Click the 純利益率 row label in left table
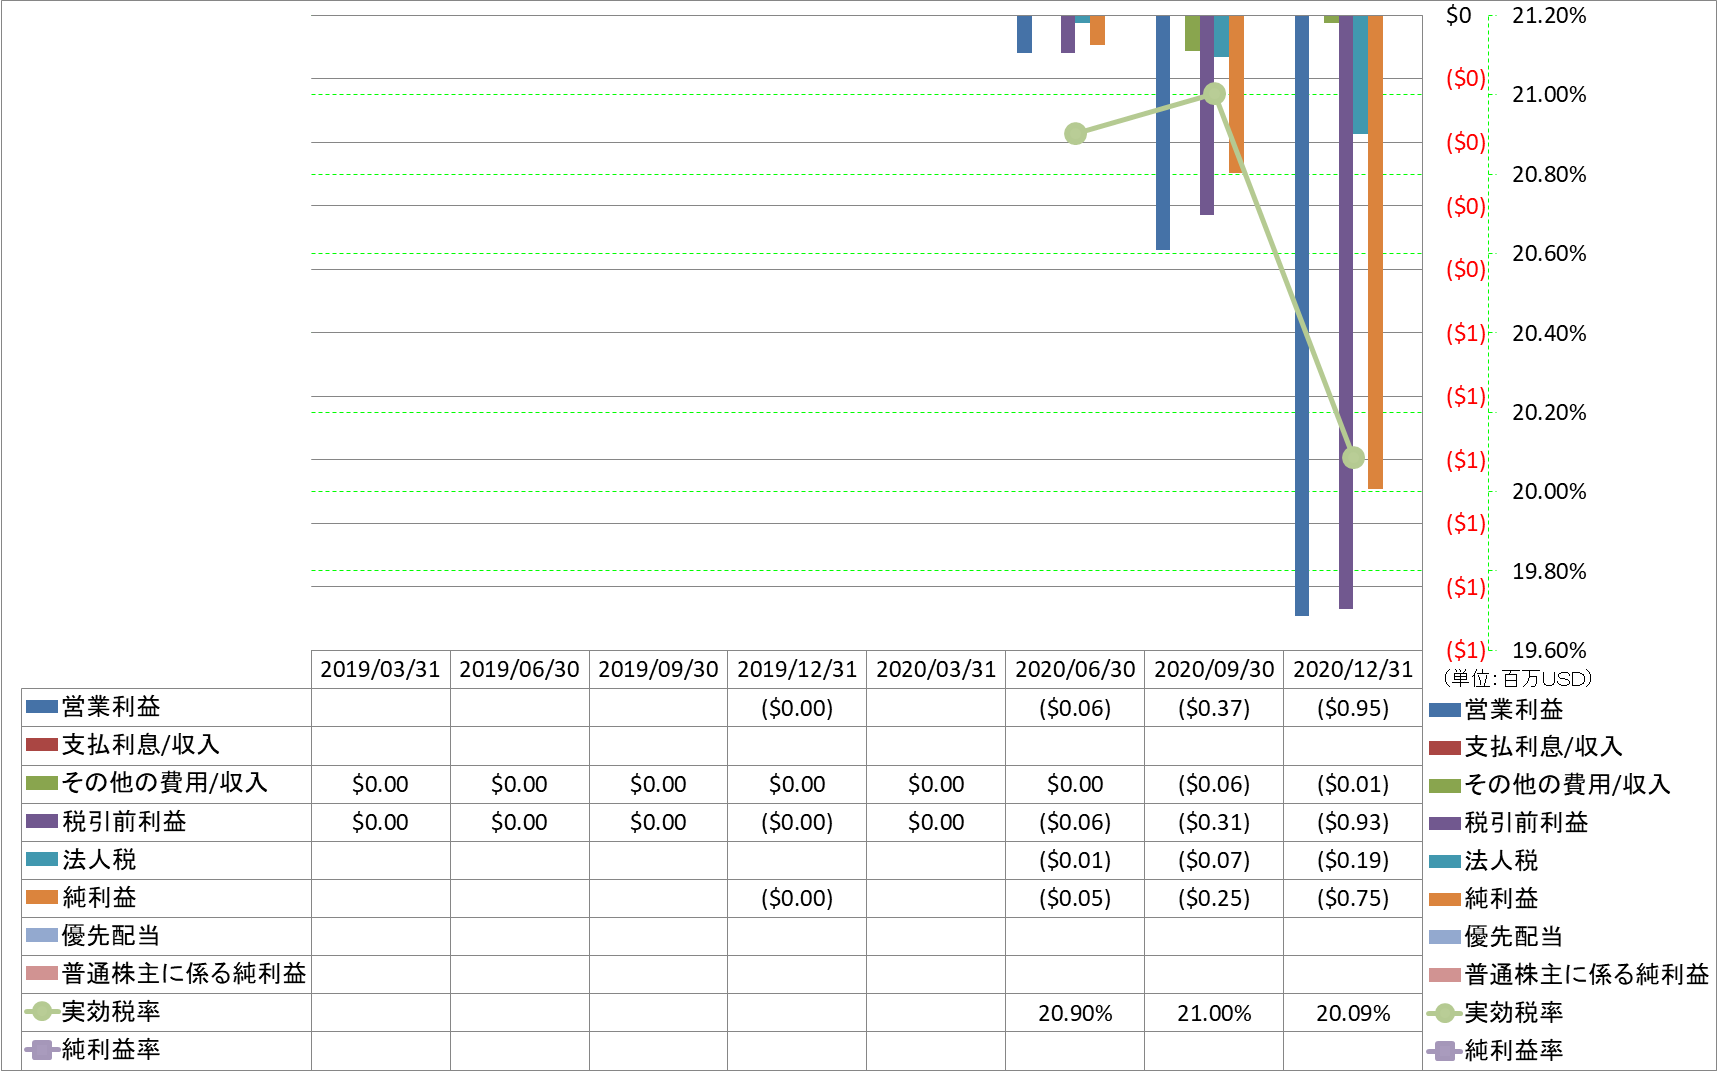Screen dimensions: 1717x1071 point(111,1050)
